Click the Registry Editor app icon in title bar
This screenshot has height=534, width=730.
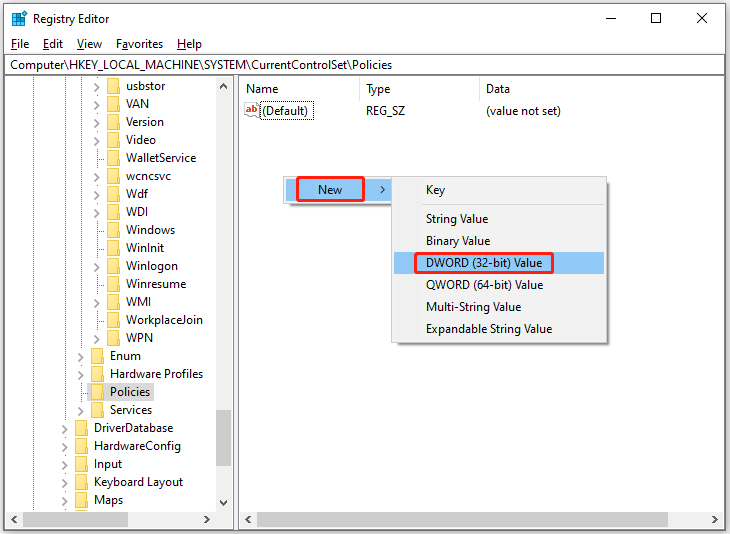point(20,19)
